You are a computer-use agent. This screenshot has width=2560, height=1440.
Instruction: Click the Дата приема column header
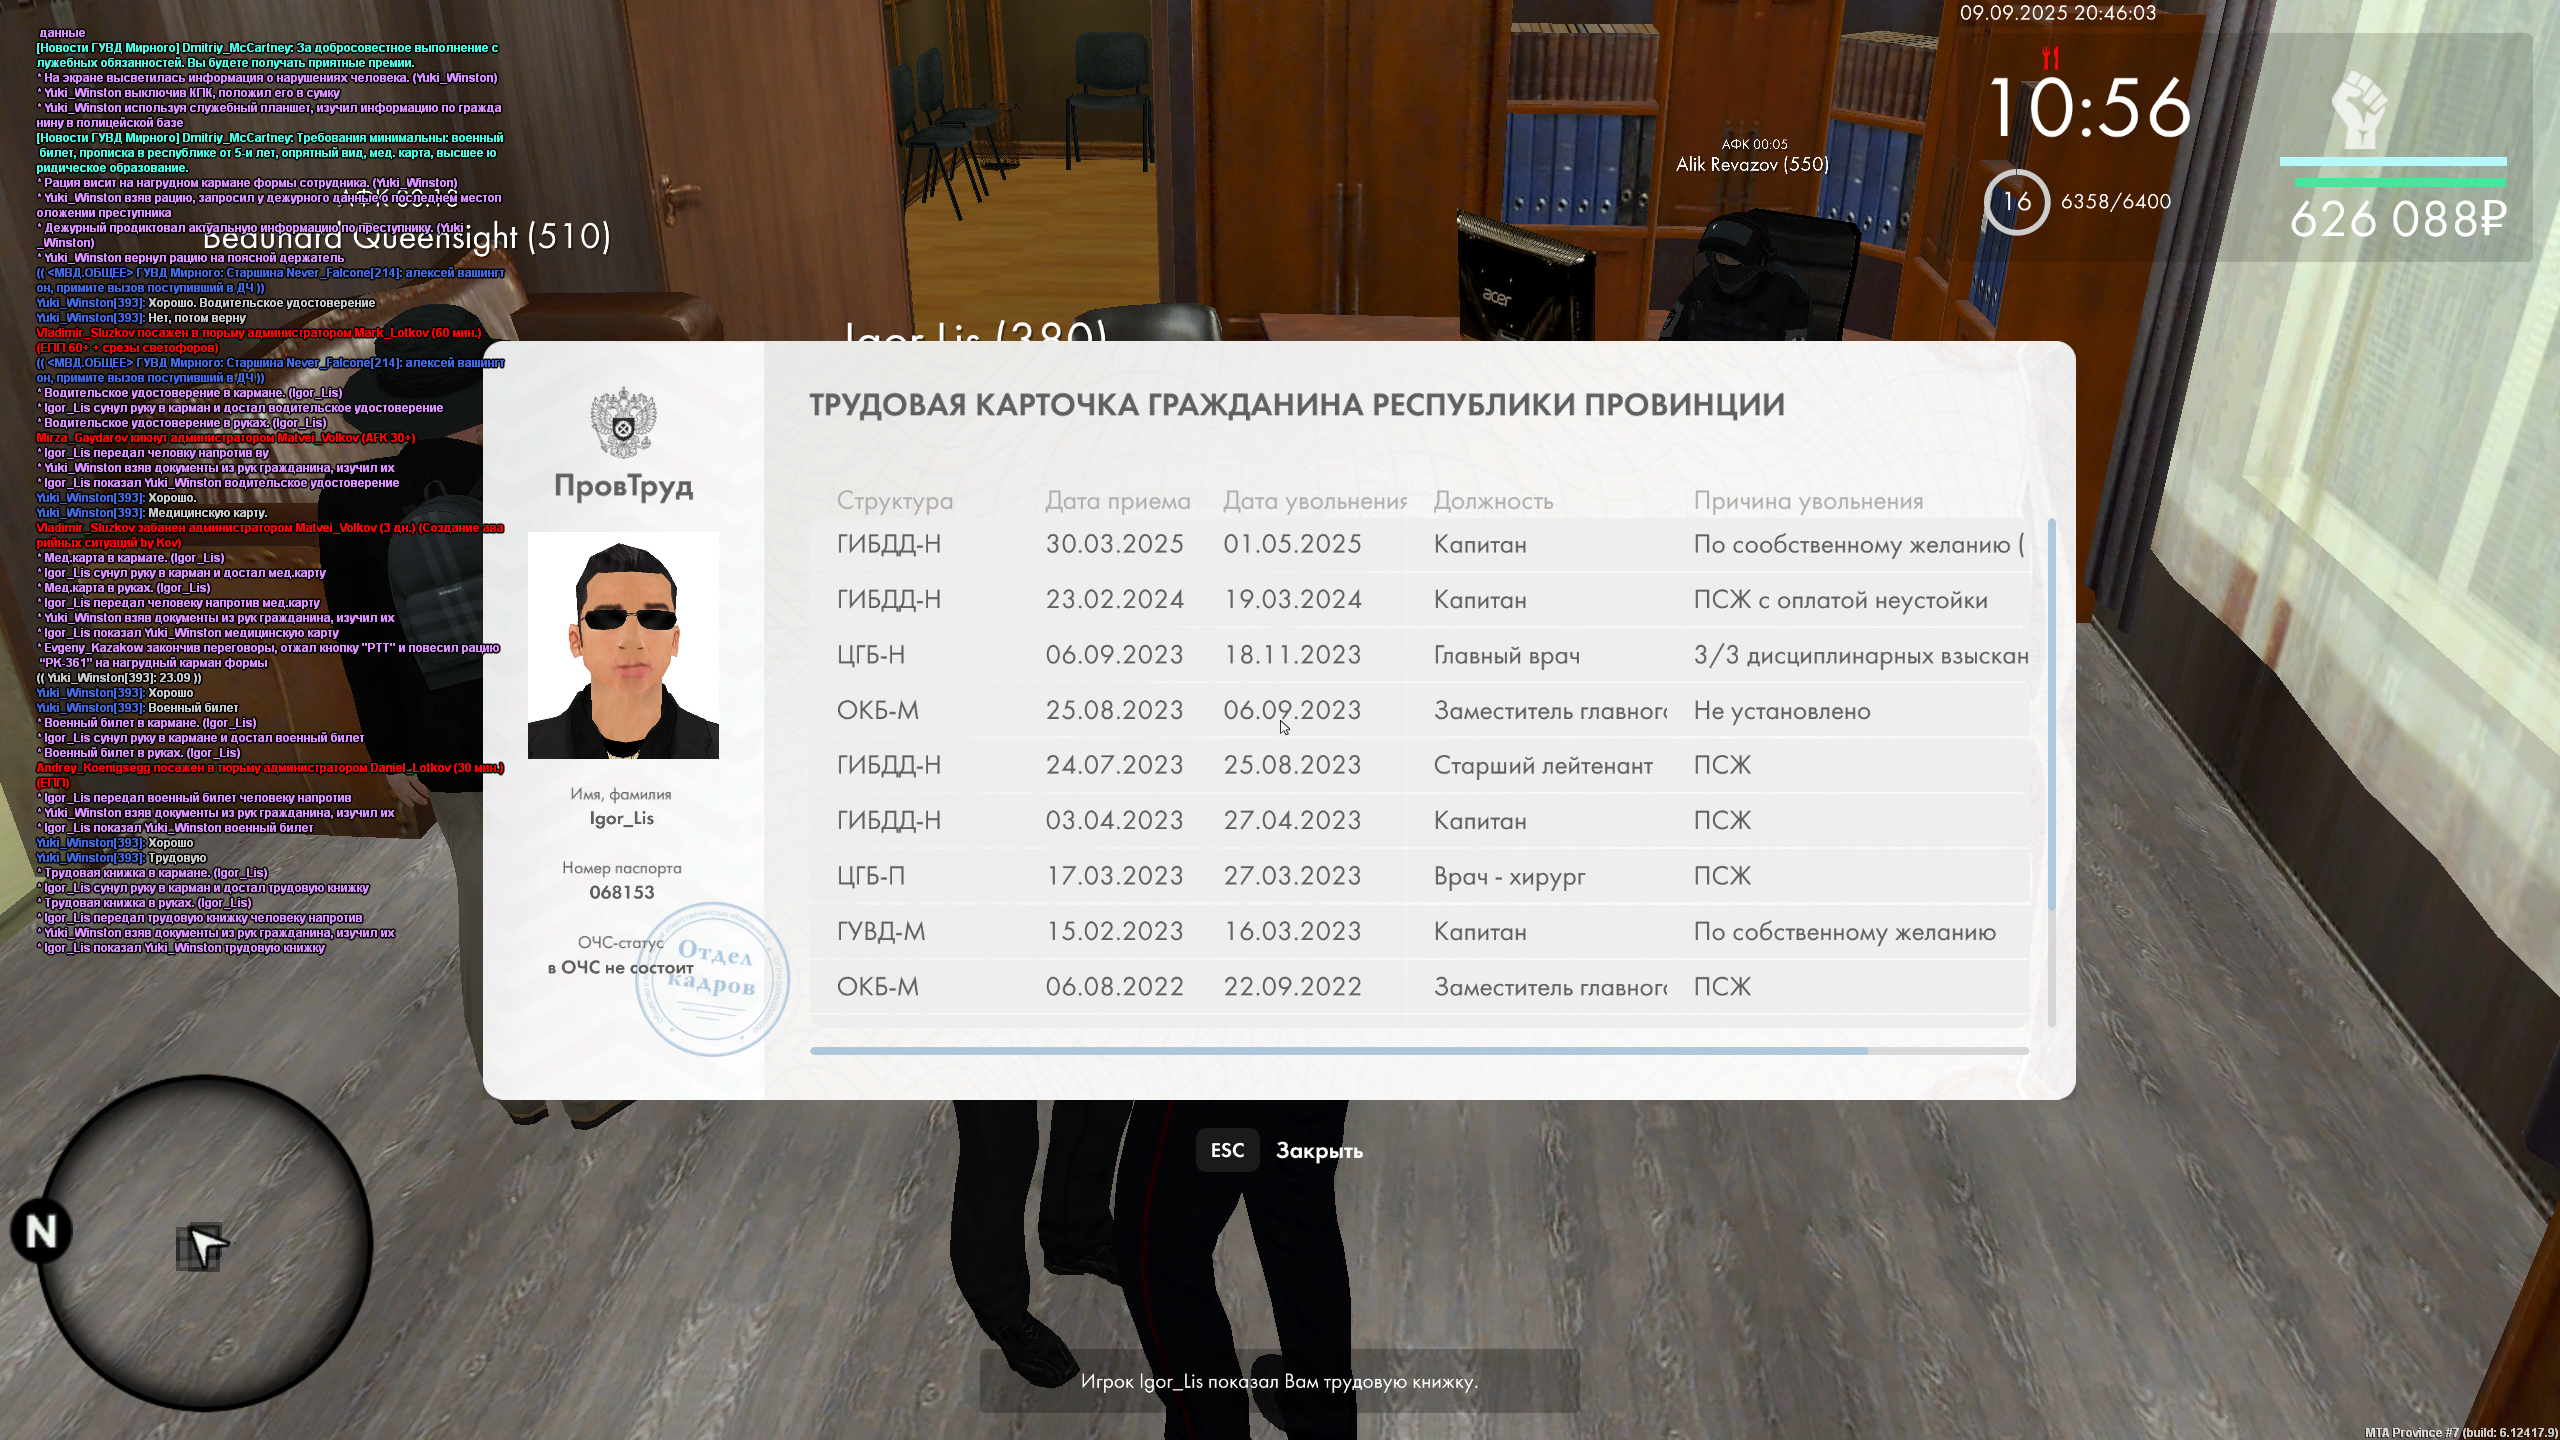[1117, 501]
